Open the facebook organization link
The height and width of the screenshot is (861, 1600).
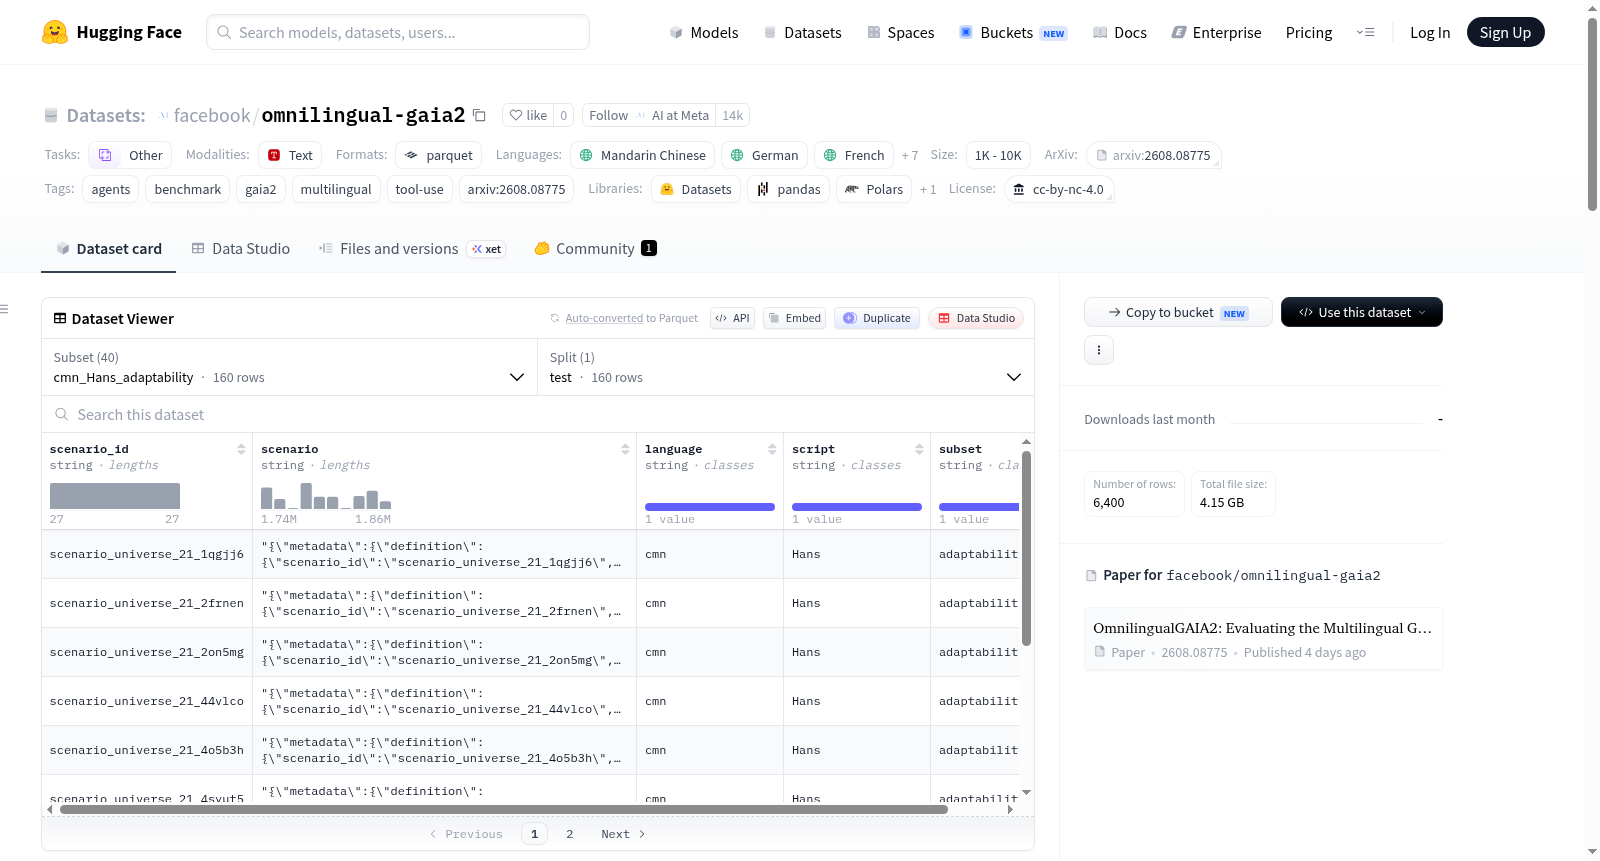pos(212,115)
